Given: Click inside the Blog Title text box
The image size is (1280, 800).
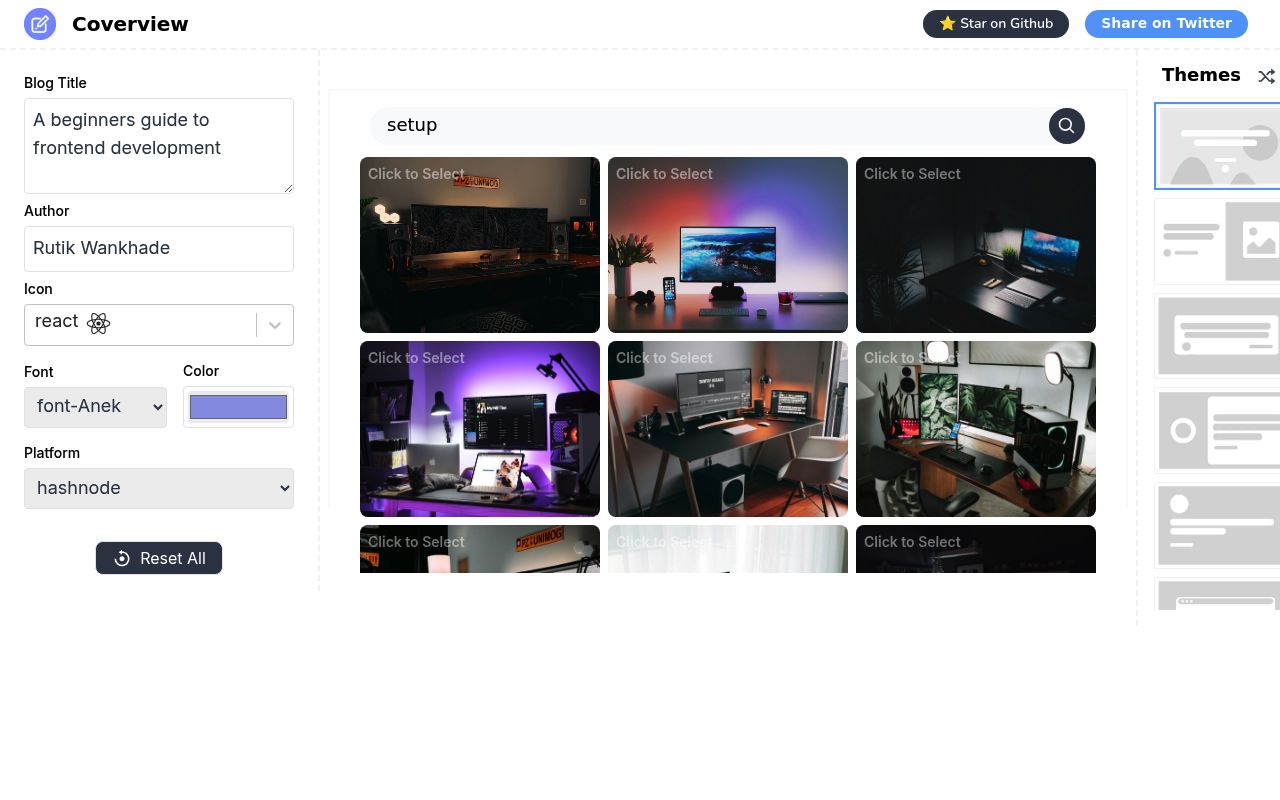Looking at the screenshot, I should coord(159,145).
